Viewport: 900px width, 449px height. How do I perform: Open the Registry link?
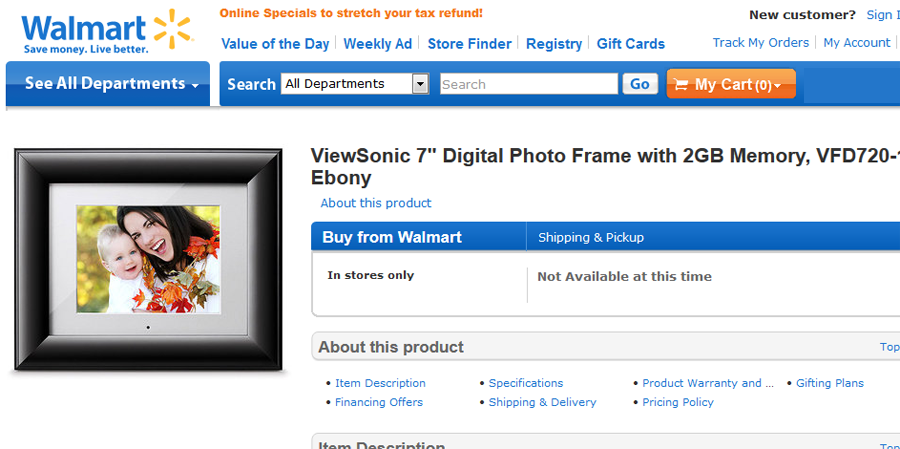(554, 44)
